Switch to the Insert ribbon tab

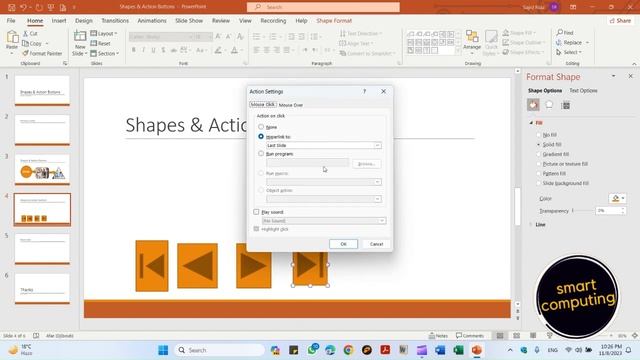pos(59,20)
